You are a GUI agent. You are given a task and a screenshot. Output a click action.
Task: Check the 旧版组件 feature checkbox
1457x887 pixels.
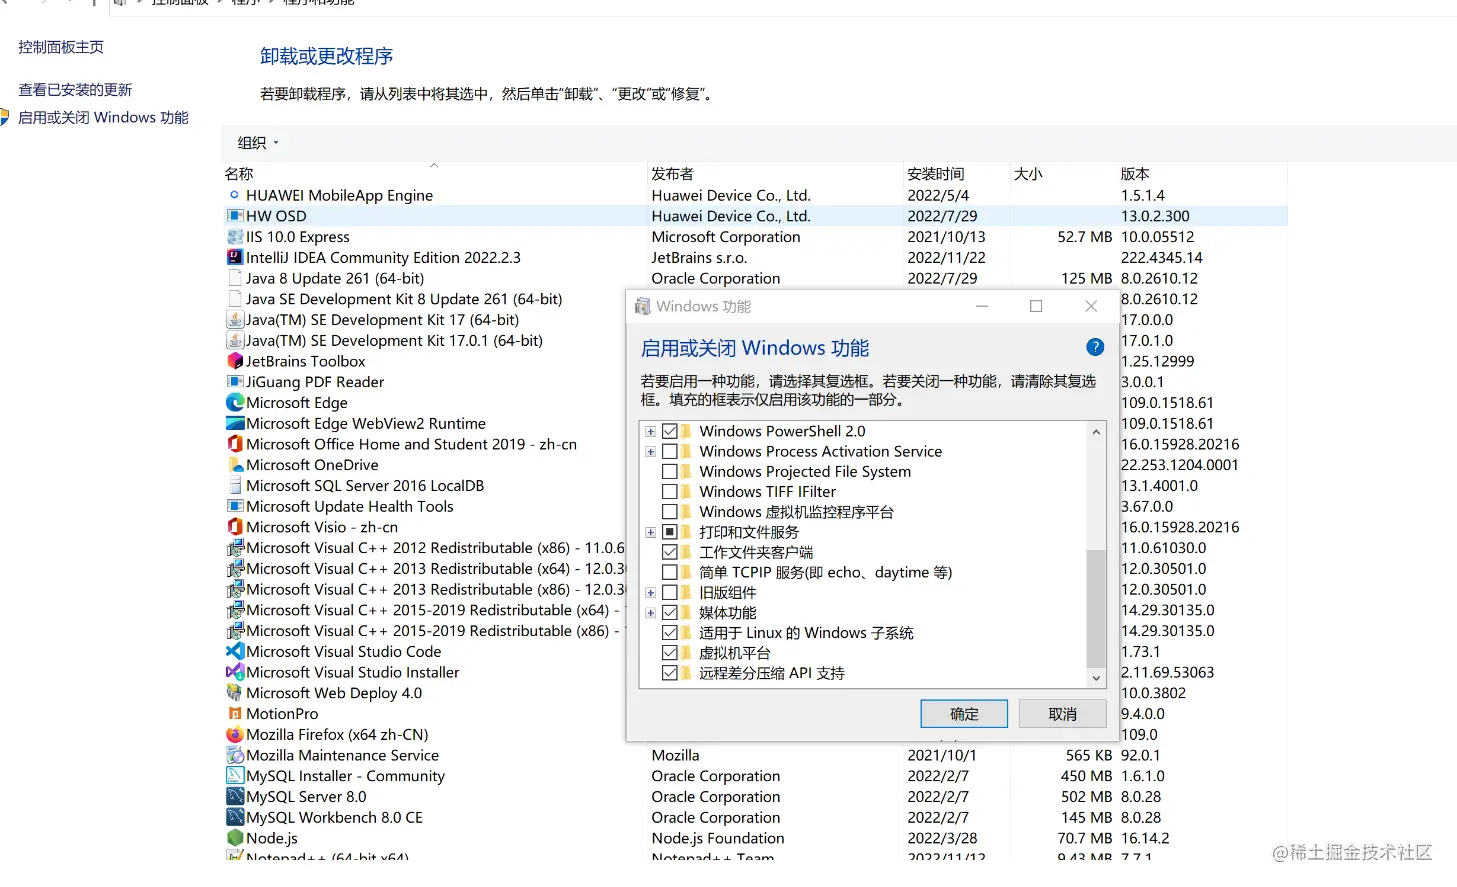pyautogui.click(x=670, y=592)
